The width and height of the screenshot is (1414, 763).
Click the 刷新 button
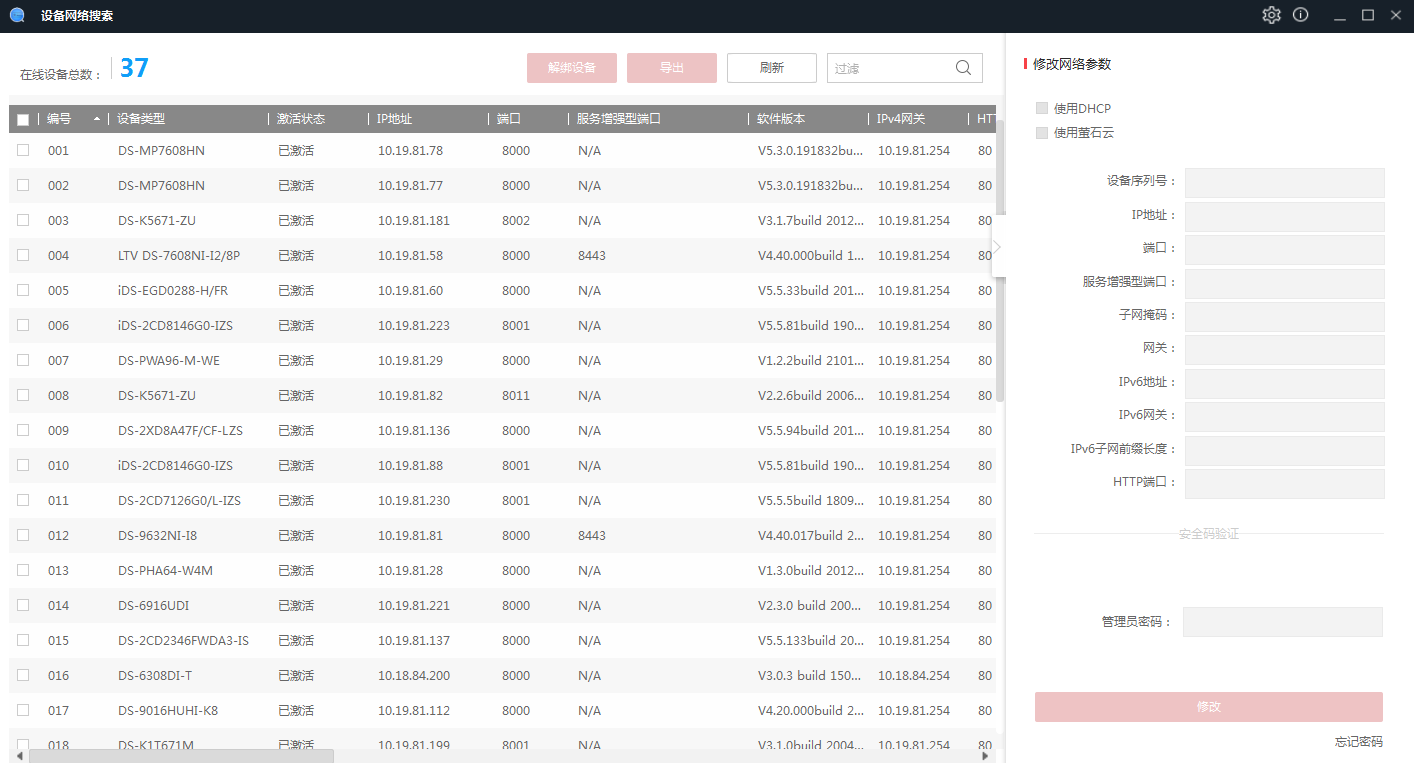pyautogui.click(x=771, y=68)
